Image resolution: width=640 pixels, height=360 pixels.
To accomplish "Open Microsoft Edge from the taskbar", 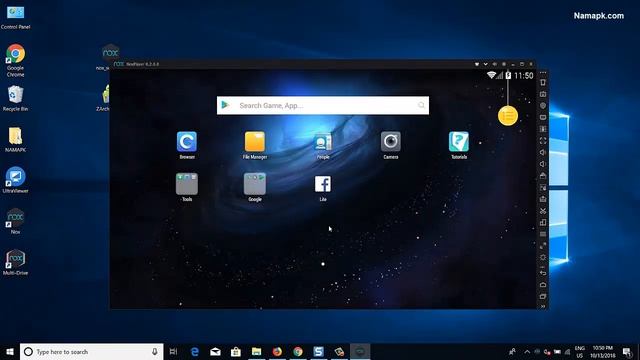I will (195, 351).
